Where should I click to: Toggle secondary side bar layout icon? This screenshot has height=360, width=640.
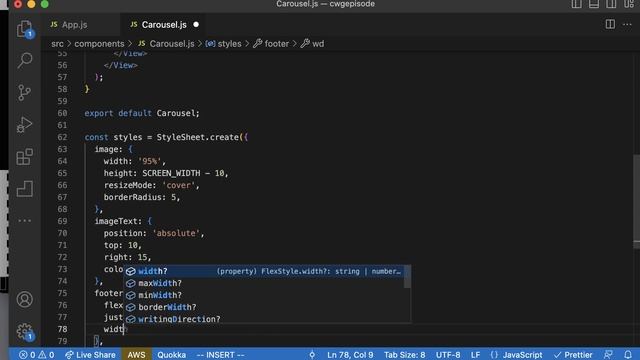[611, 4]
